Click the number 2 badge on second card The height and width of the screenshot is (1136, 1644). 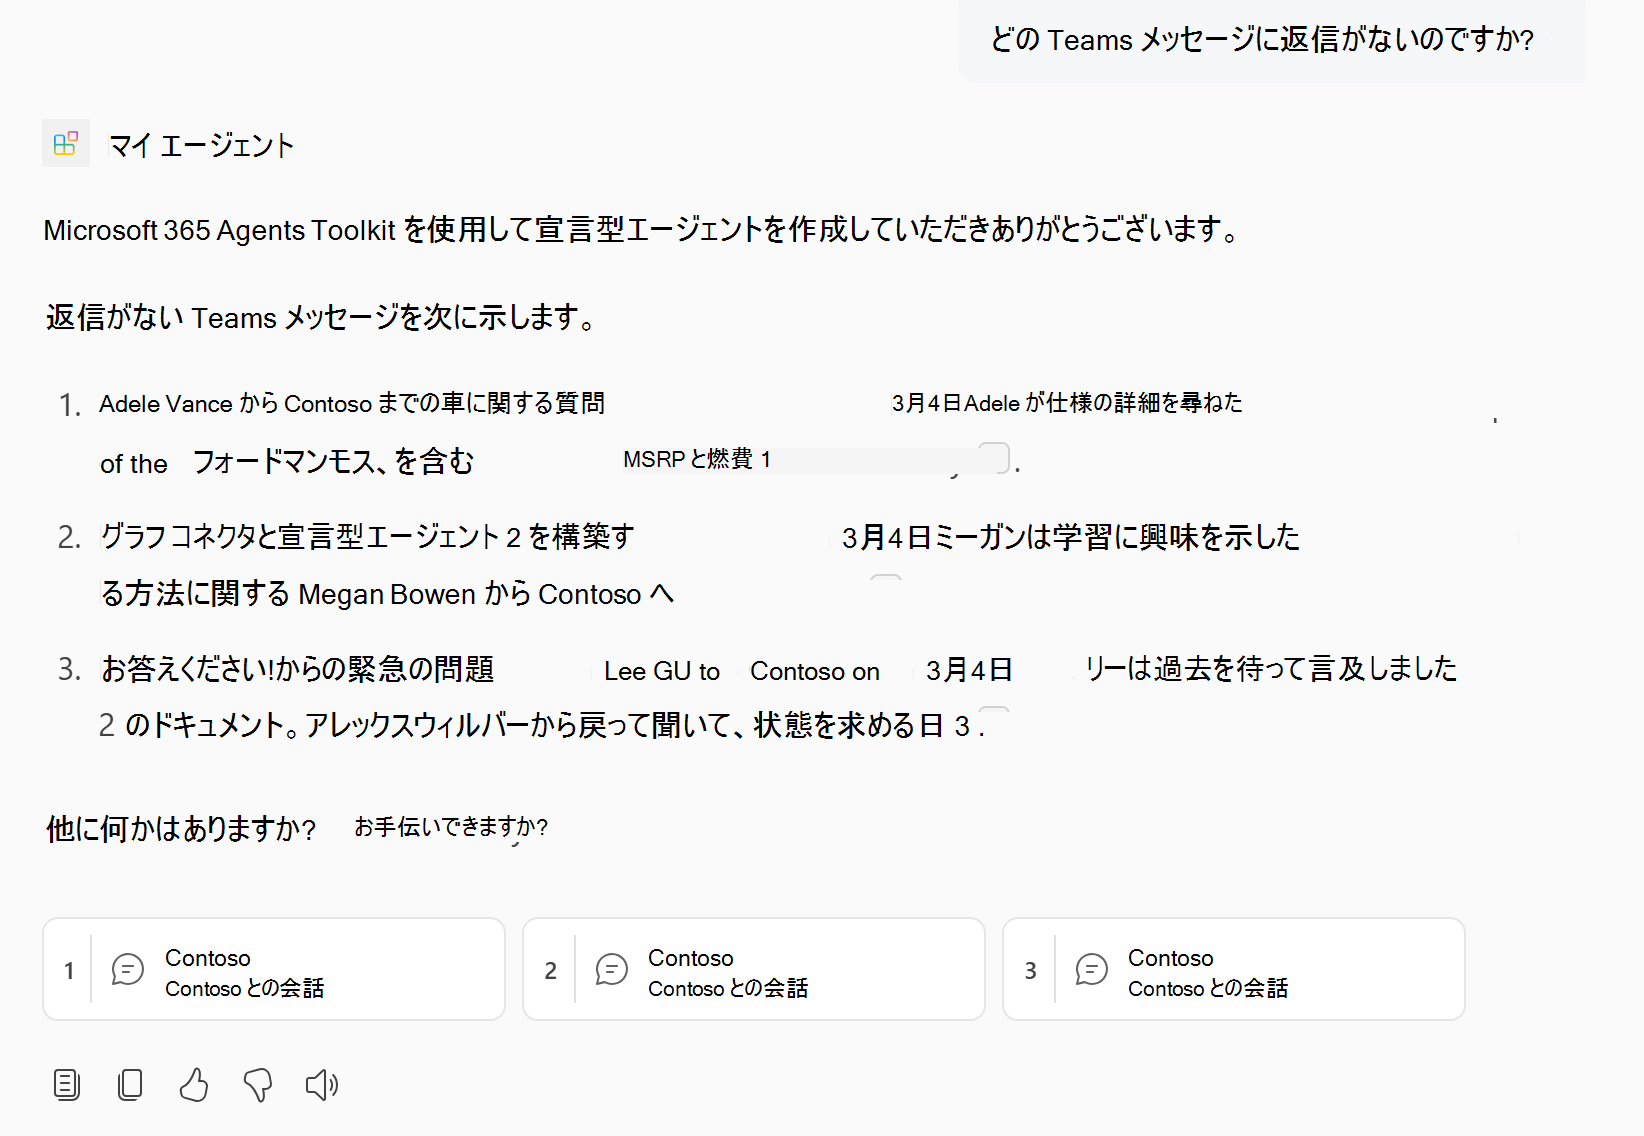tap(551, 969)
